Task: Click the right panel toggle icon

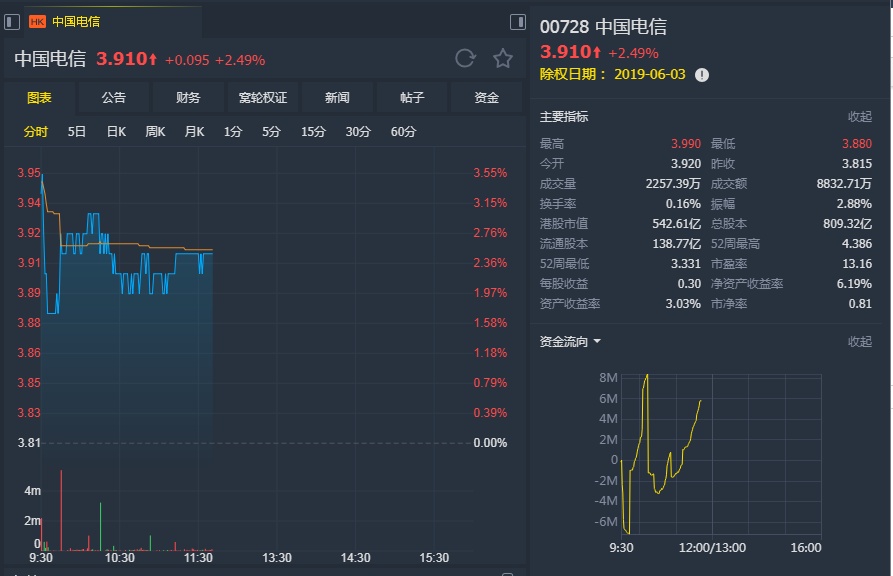Action: tap(518, 21)
